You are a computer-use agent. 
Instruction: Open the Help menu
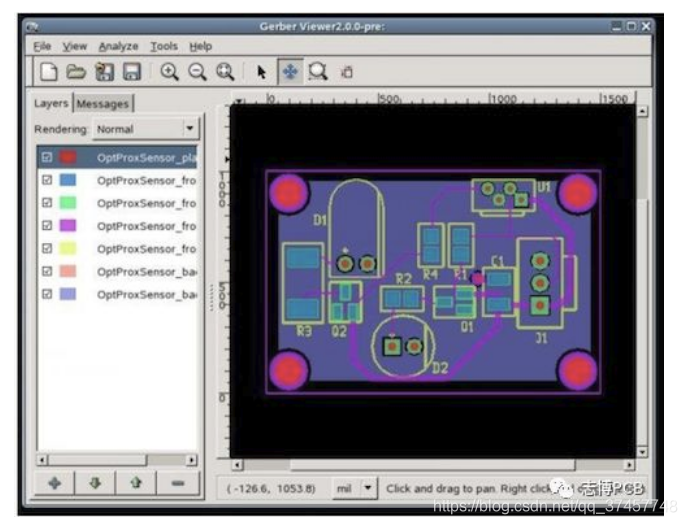(x=201, y=46)
